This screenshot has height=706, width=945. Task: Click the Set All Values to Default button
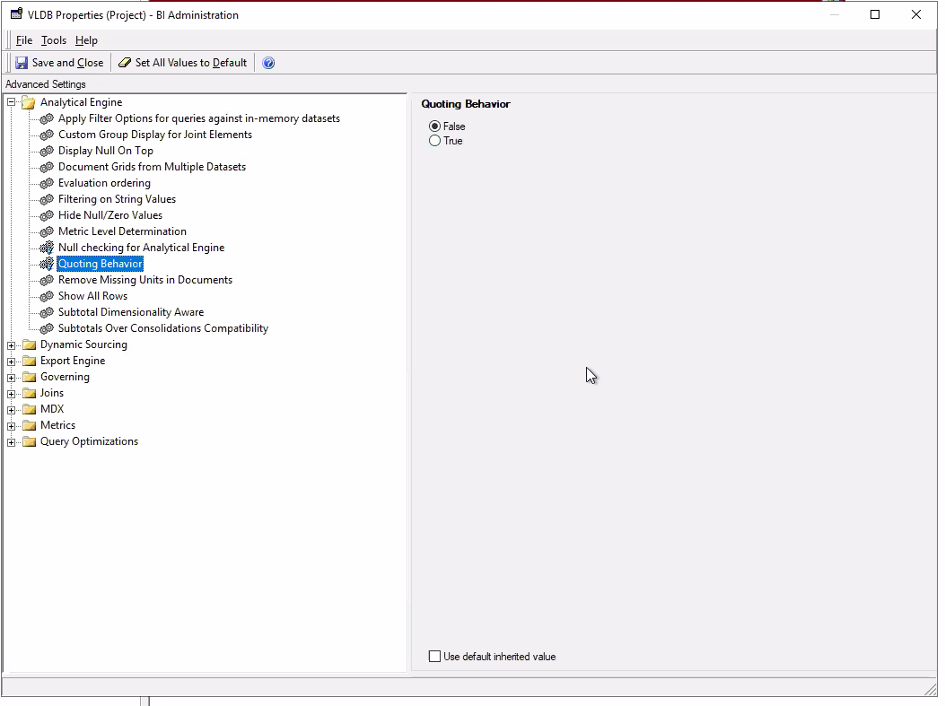[x=182, y=62]
